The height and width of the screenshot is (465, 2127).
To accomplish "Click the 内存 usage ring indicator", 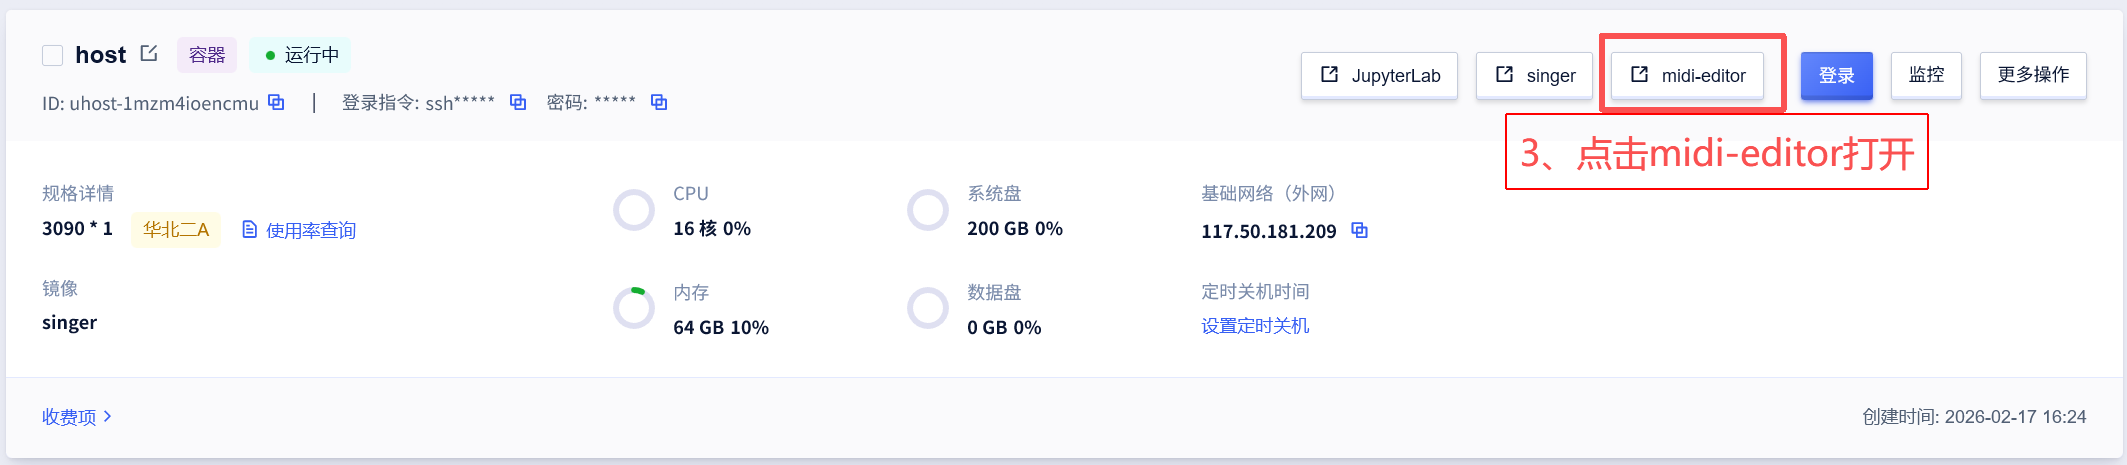I will pyautogui.click(x=634, y=308).
